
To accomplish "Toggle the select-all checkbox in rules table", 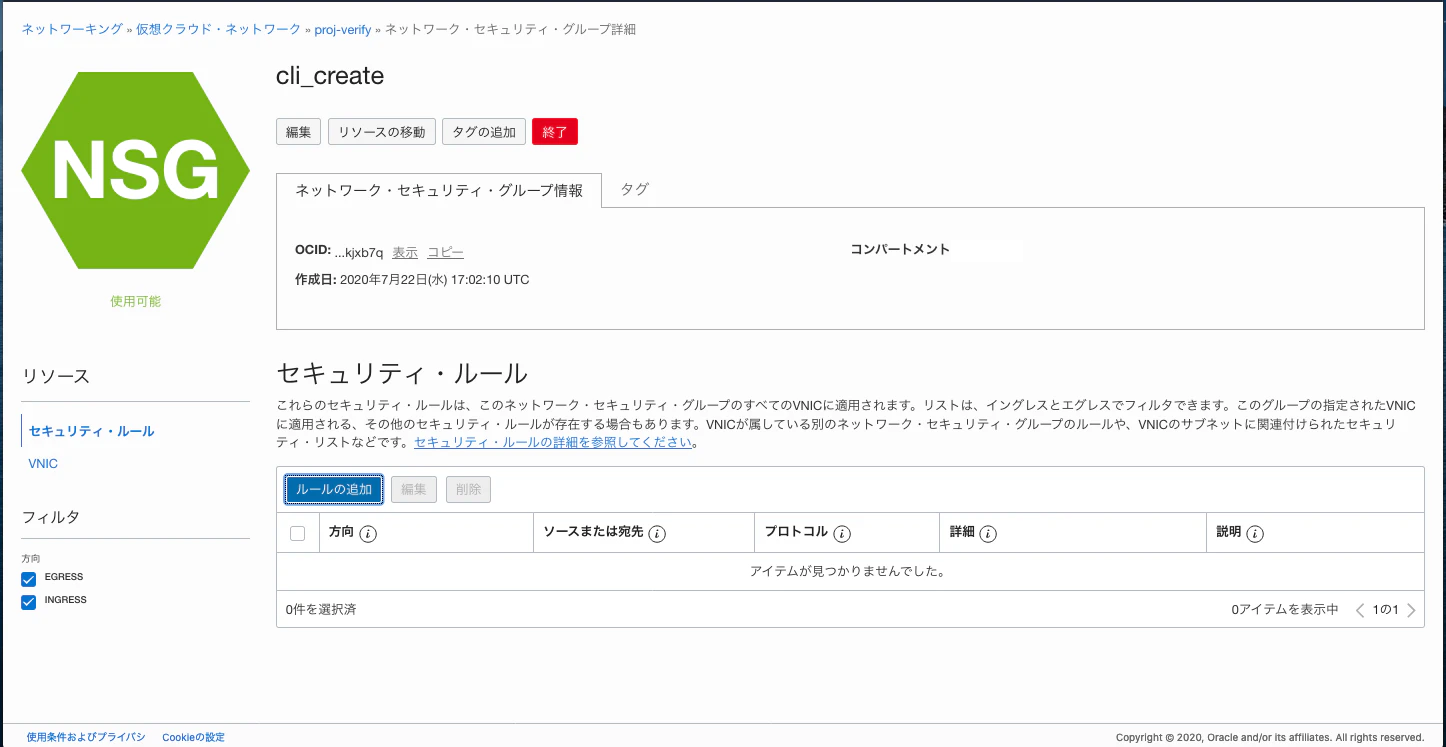I will (x=297, y=533).
